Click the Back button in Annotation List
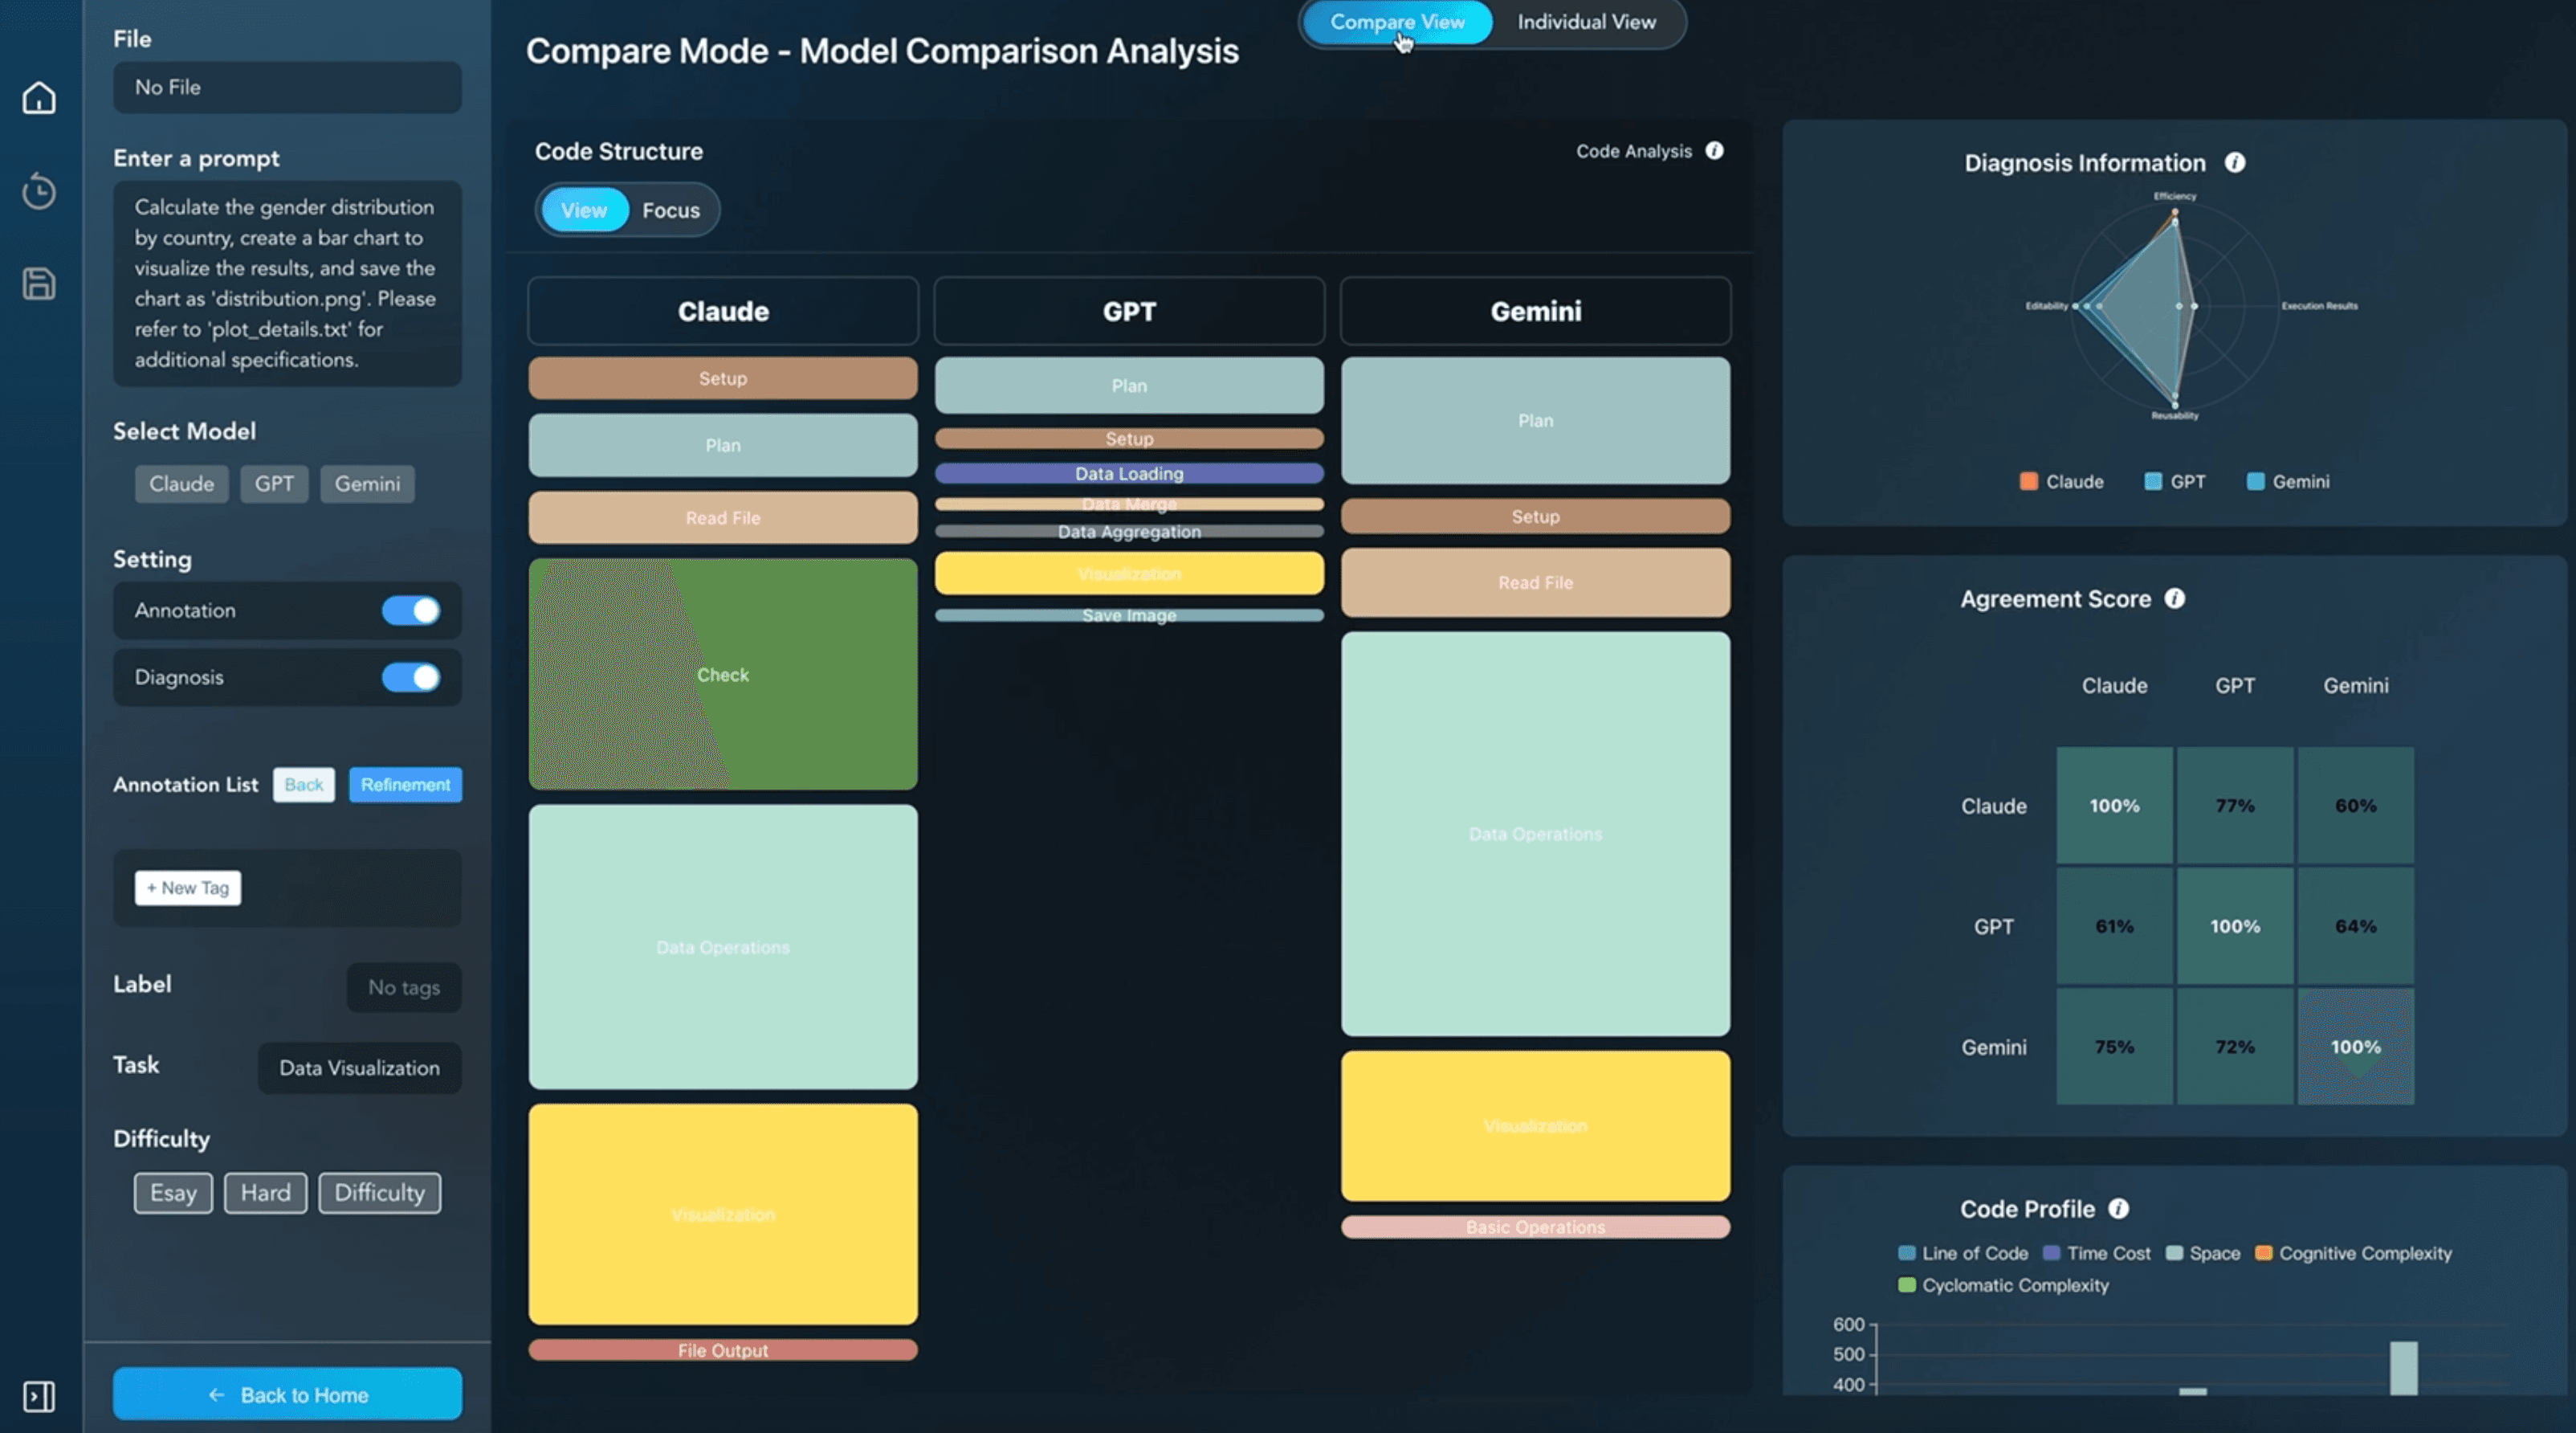 click(x=303, y=784)
